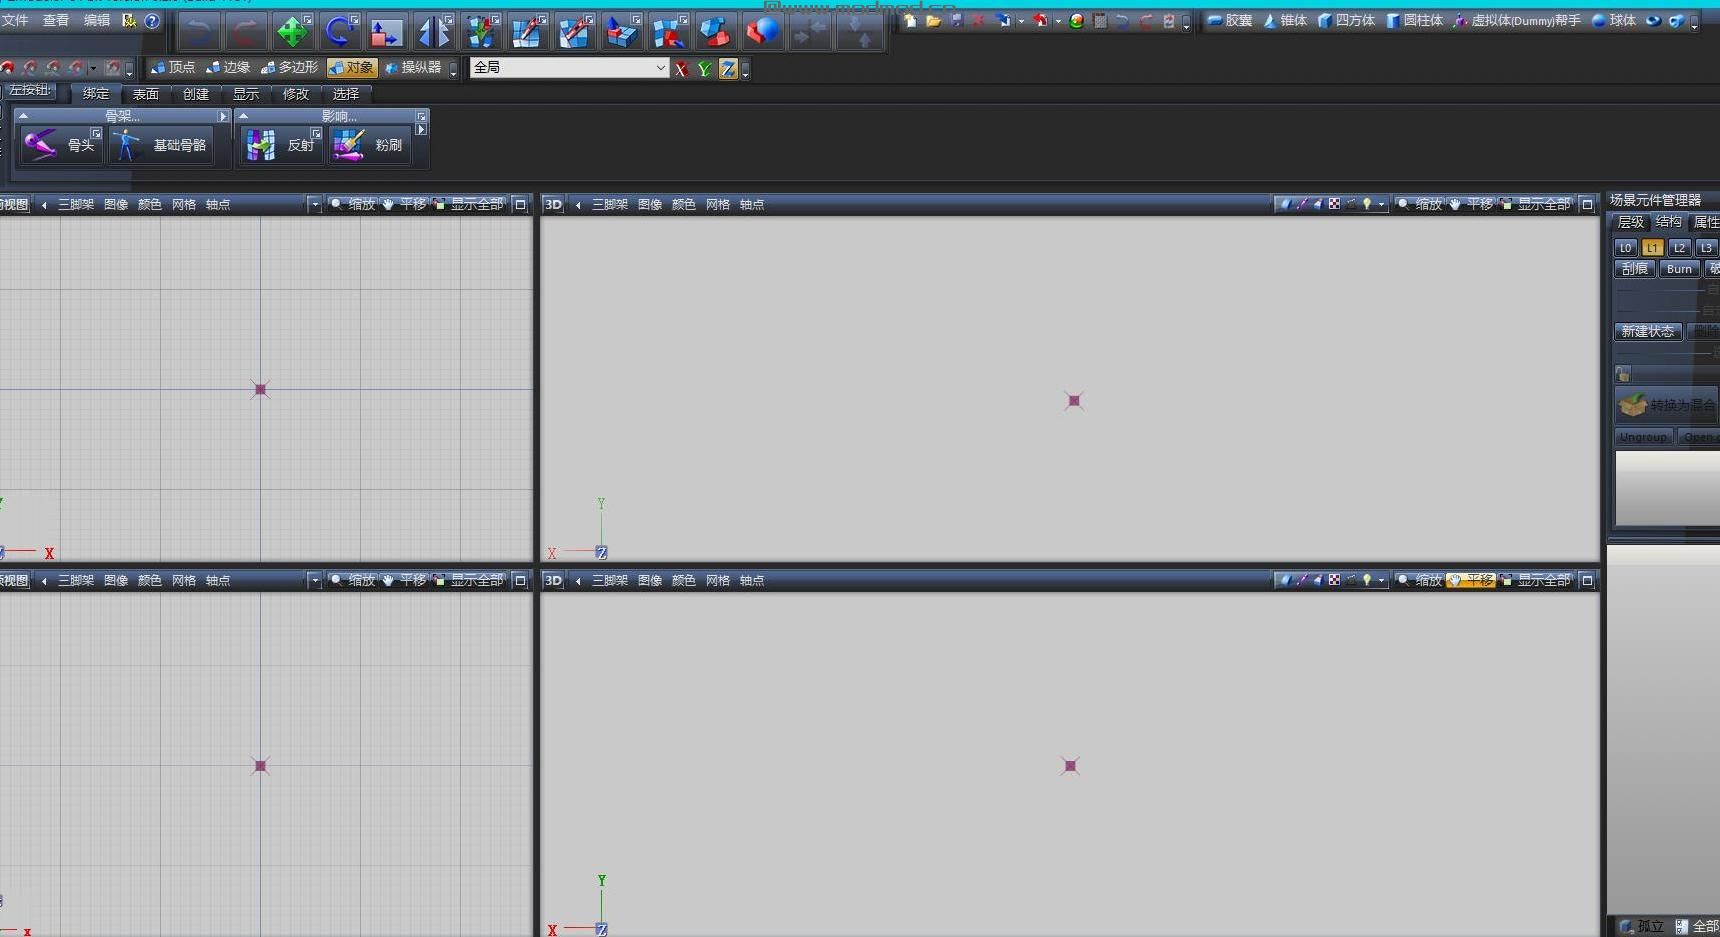Viewport: 1720px width, 937px height.
Task: Switch to the 表面 (Surface) tab
Action: (146, 94)
